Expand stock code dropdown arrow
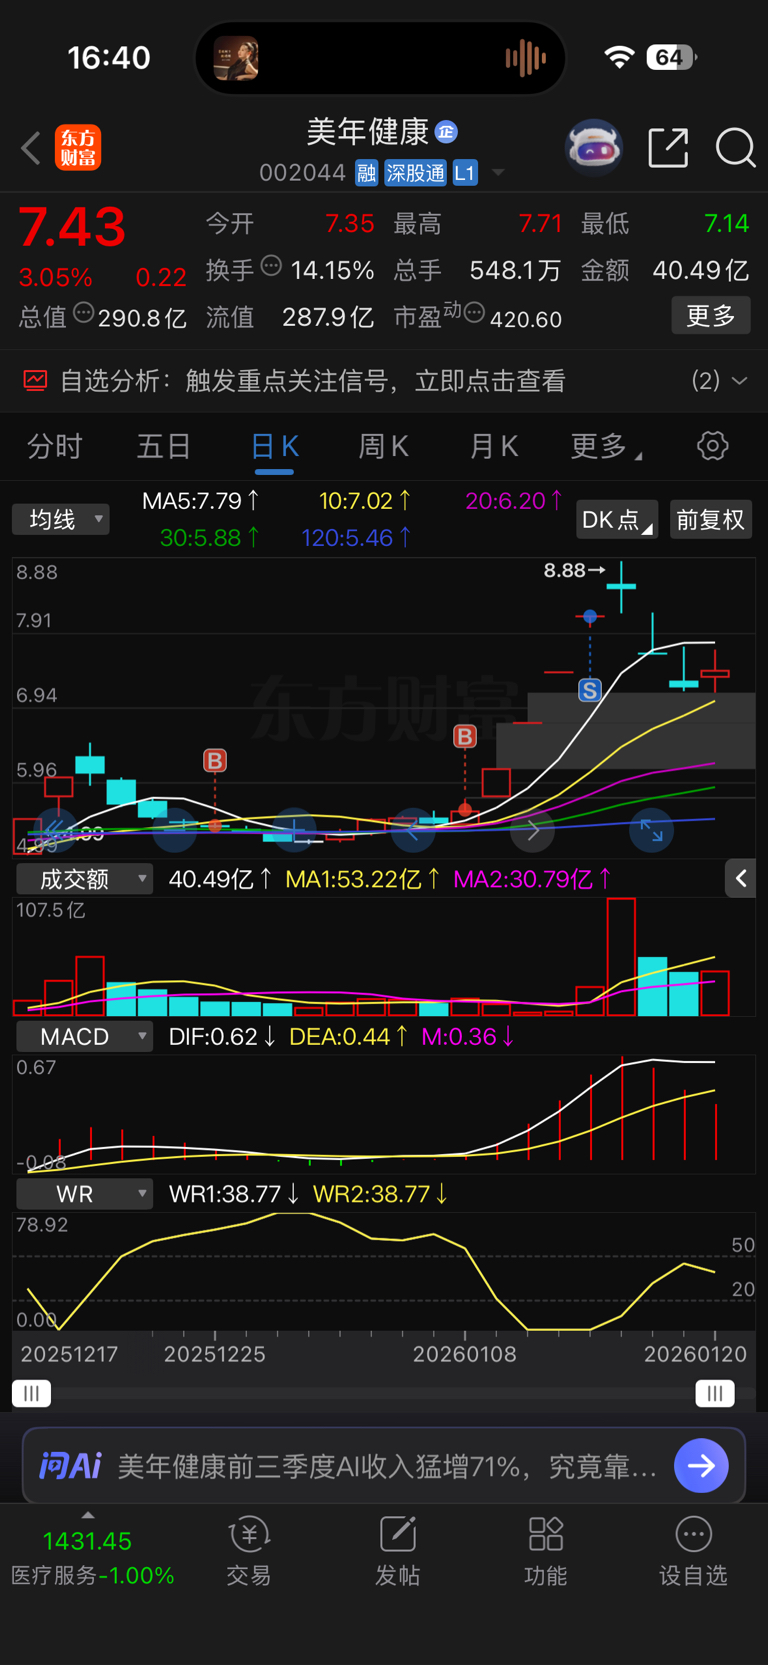Screen dimensions: 769x1665 (x=498, y=173)
